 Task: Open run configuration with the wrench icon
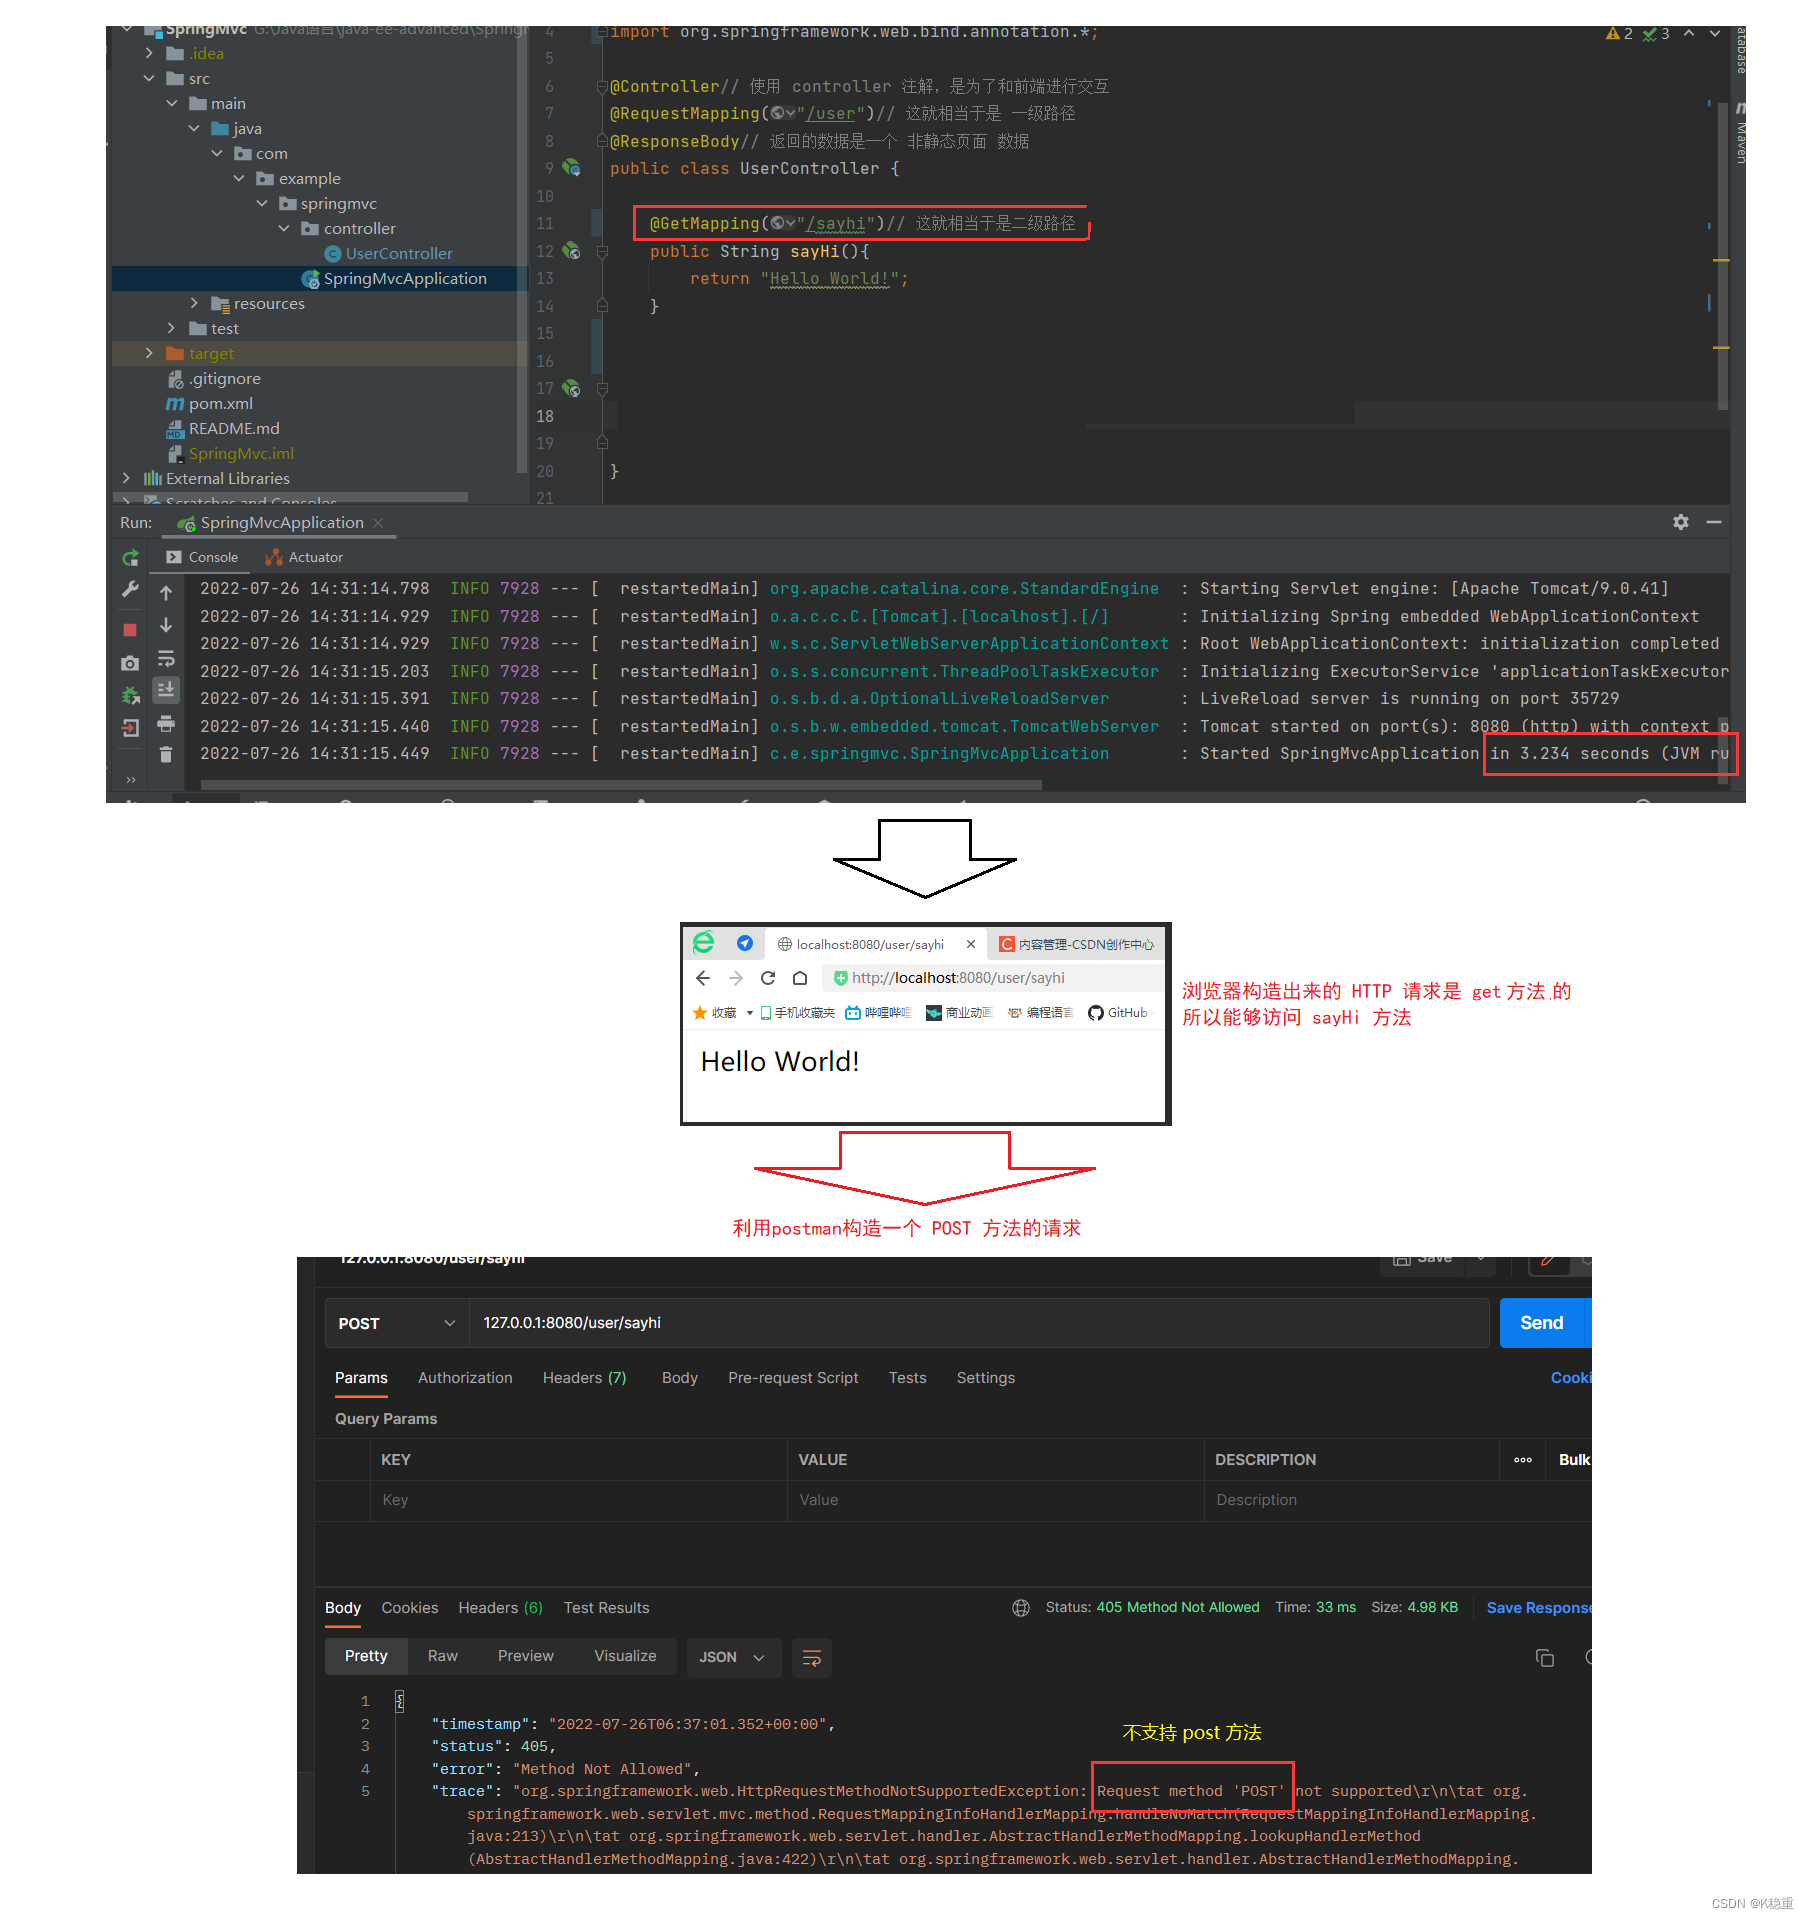click(130, 590)
